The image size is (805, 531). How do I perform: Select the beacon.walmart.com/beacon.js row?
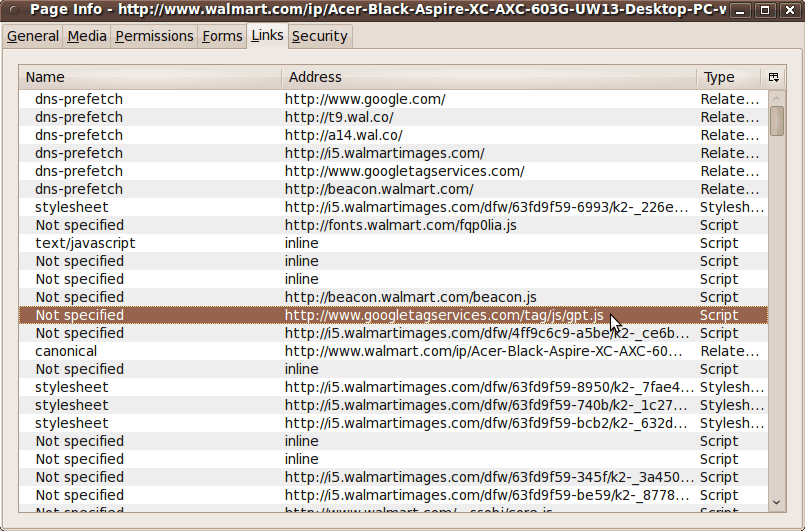(393, 297)
